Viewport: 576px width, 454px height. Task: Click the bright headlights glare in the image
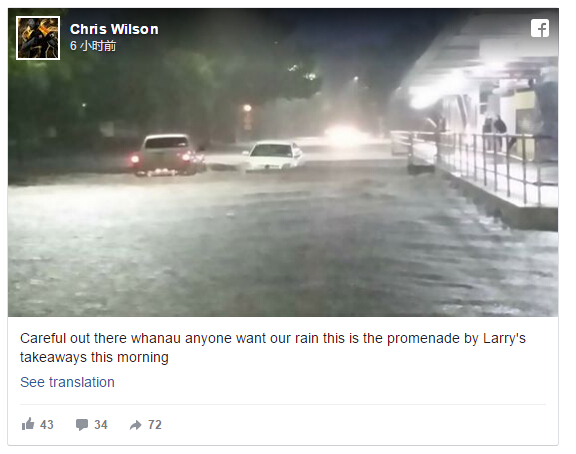[x=345, y=133]
